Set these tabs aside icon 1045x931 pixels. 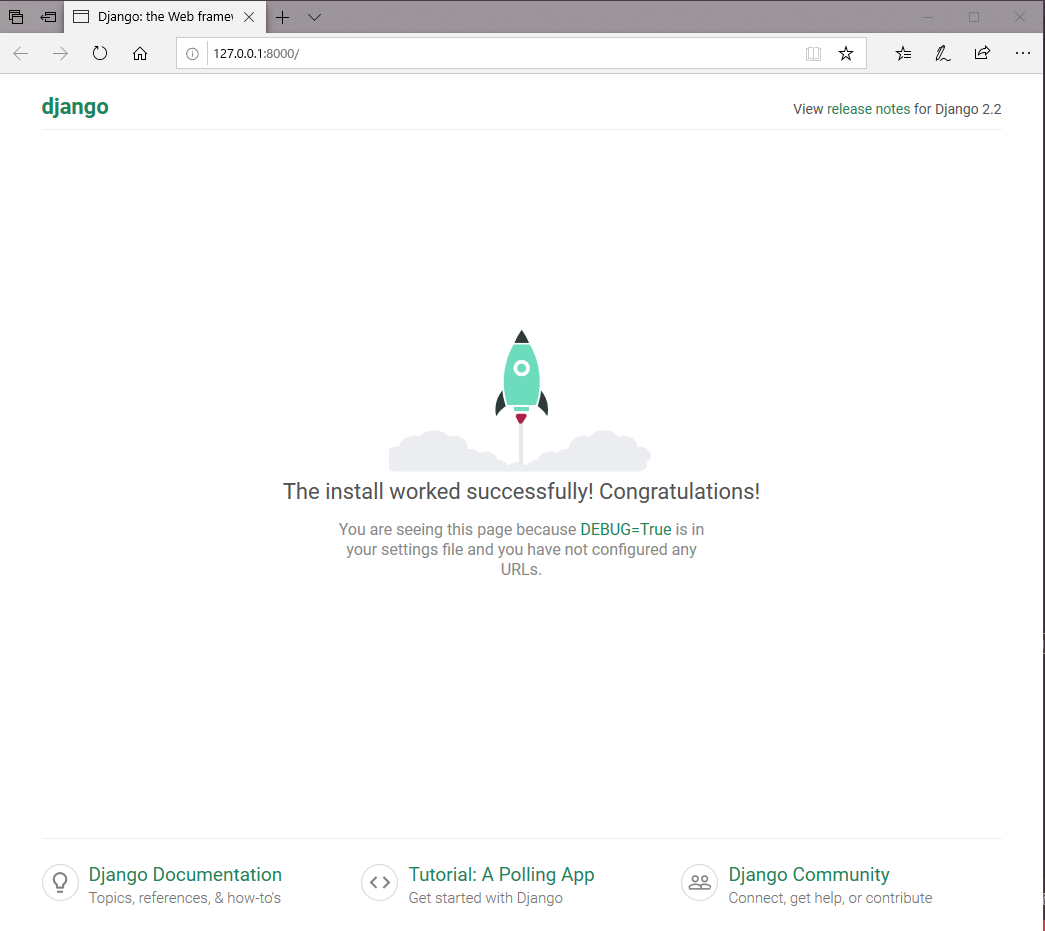[x=48, y=17]
